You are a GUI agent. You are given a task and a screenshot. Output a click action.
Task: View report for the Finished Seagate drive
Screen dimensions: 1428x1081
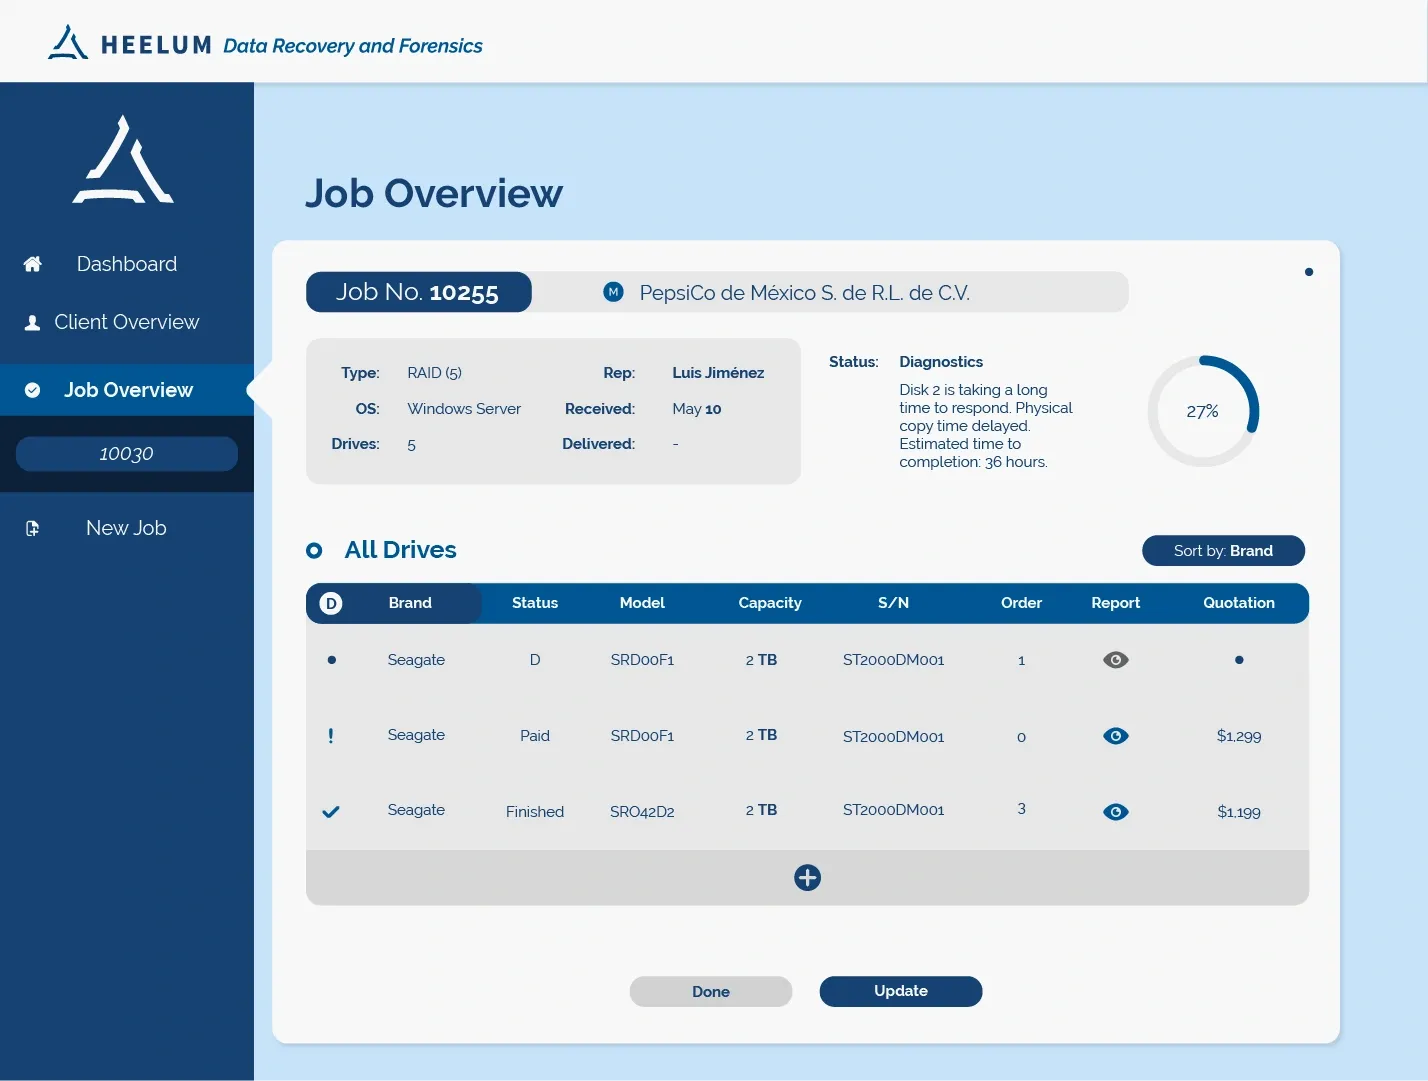[x=1115, y=812]
